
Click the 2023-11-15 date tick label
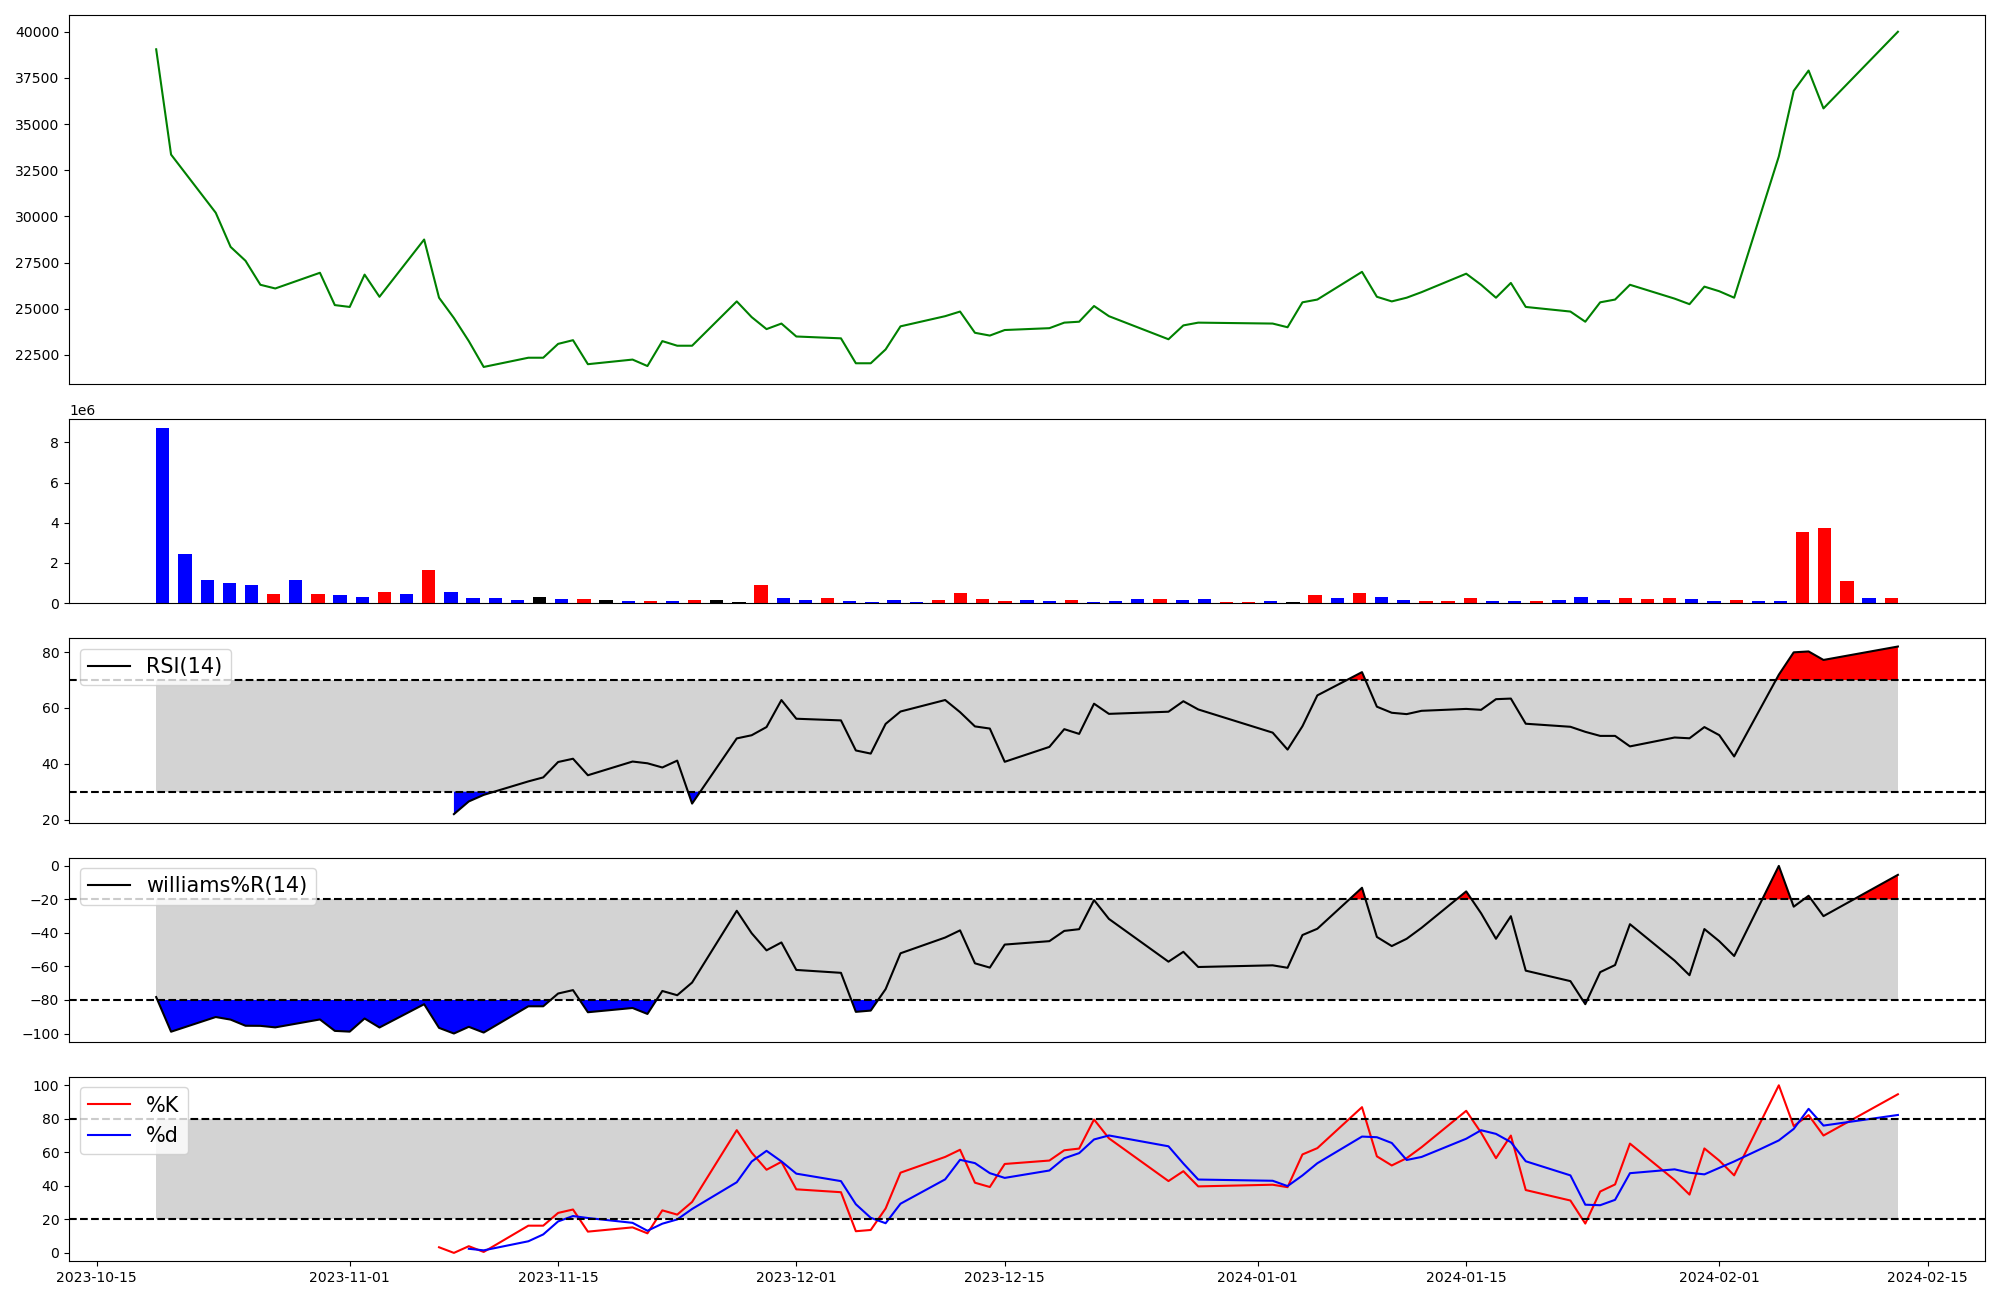tap(557, 1277)
